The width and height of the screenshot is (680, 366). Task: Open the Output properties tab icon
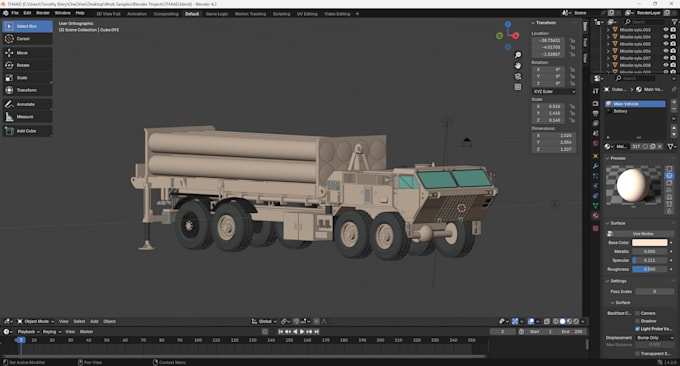click(x=595, y=113)
